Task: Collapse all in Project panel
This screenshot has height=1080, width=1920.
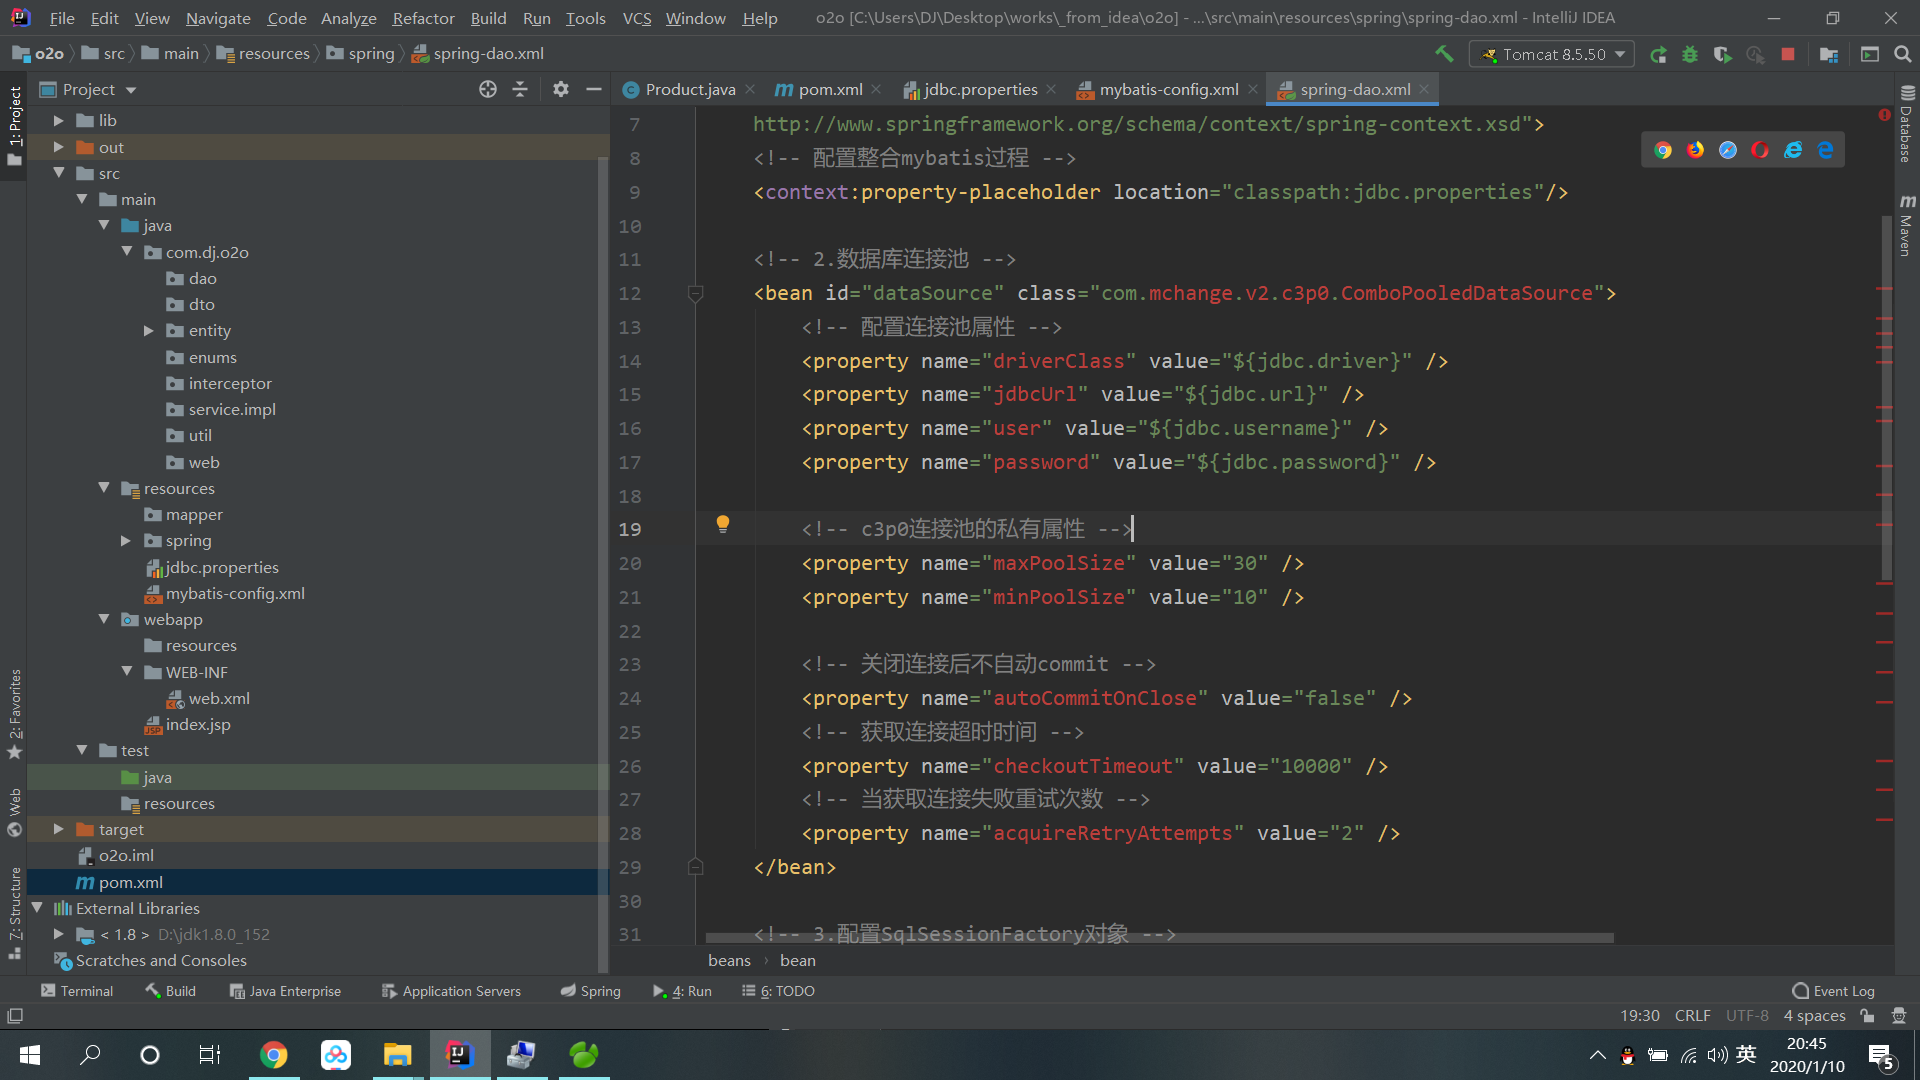Action: (520, 89)
